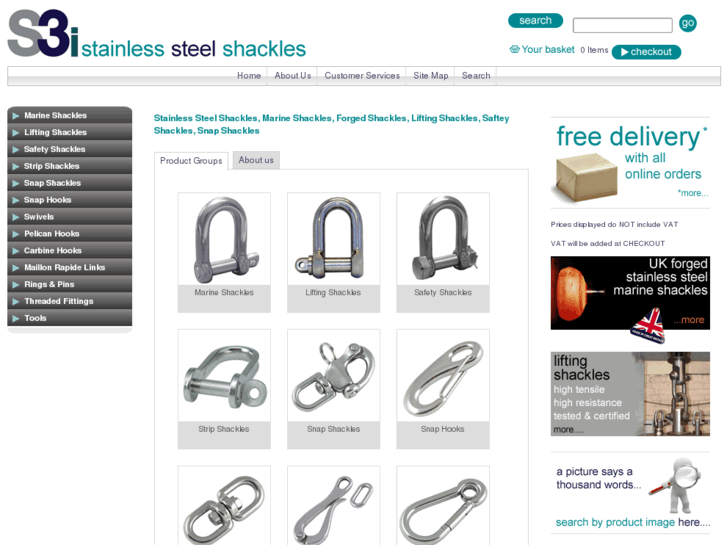727x545 pixels.
Task: Select the Product Groups tab
Action: (191, 161)
